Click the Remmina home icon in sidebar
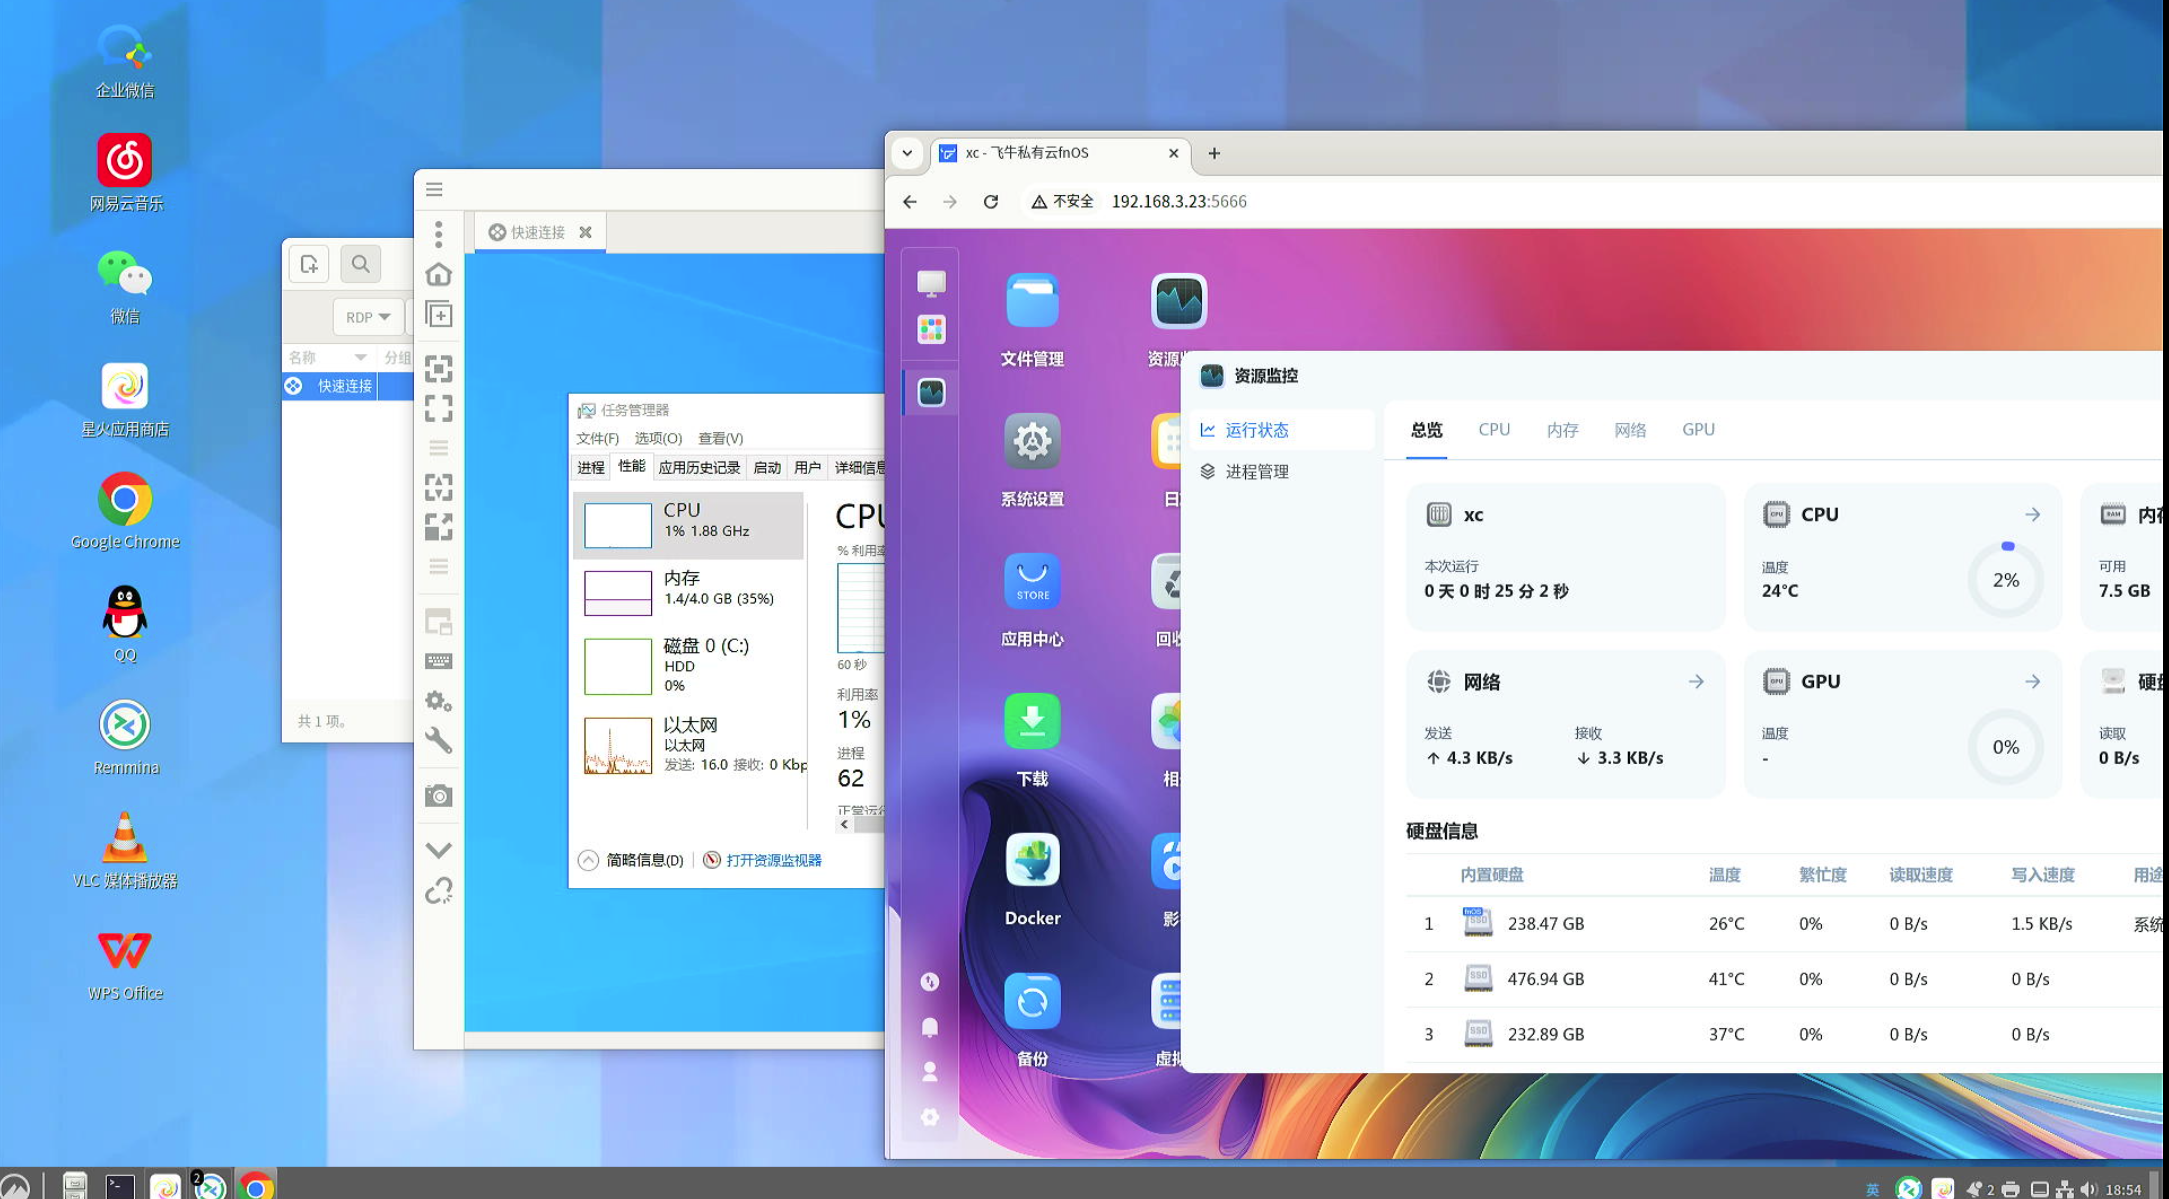The height and width of the screenshot is (1199, 2169). point(438,274)
